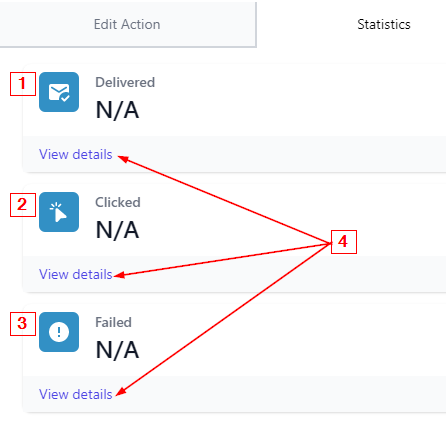Screen dimensions: 446x425
Task: Switch to the Edit Action tab
Action: coord(127,24)
